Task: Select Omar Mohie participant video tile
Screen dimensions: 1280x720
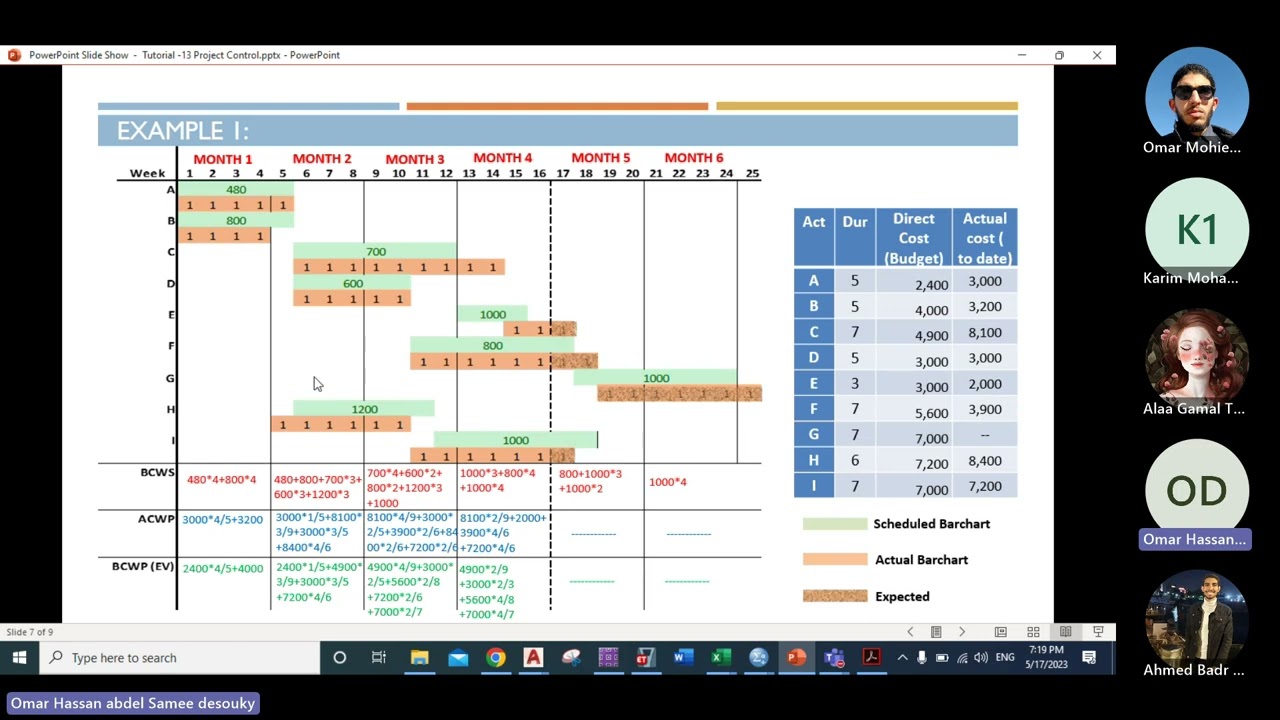Action: point(1196,100)
